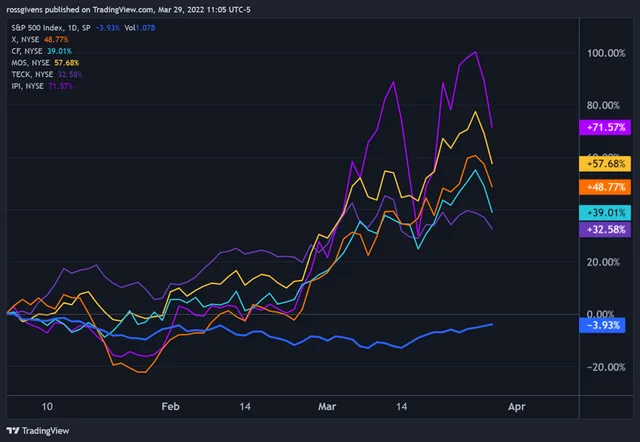Select the X, NYSE legend entry
The width and height of the screenshot is (640, 442).
pyautogui.click(x=40, y=40)
